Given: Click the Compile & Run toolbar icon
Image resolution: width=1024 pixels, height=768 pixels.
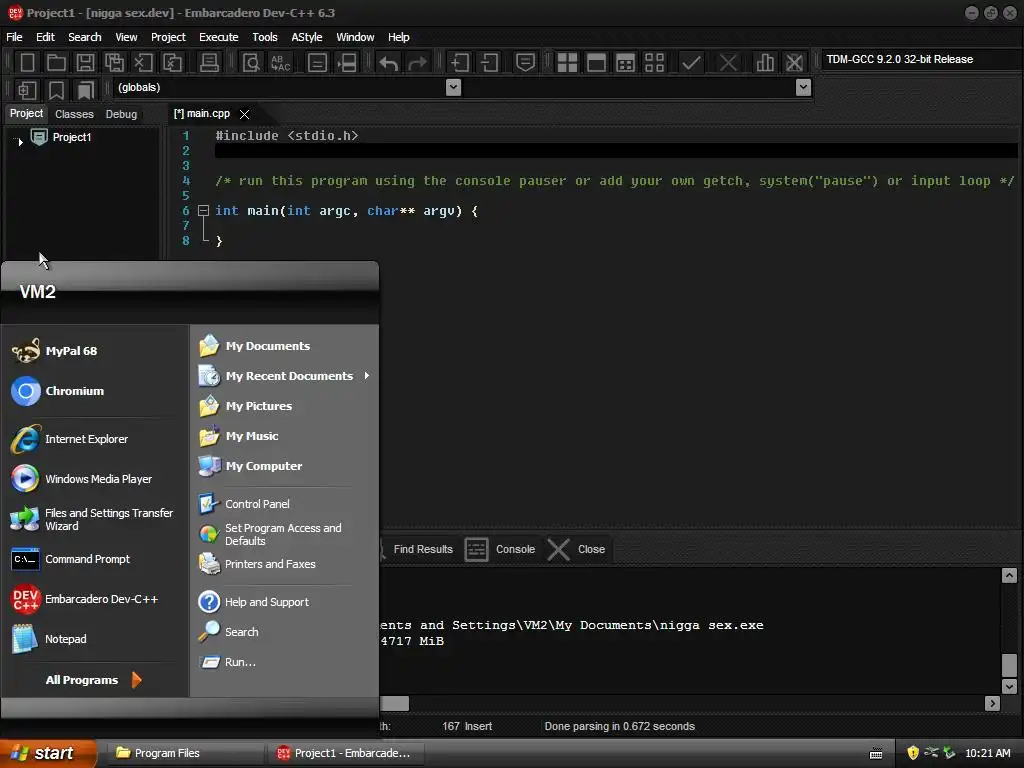Looking at the screenshot, I should [625, 63].
